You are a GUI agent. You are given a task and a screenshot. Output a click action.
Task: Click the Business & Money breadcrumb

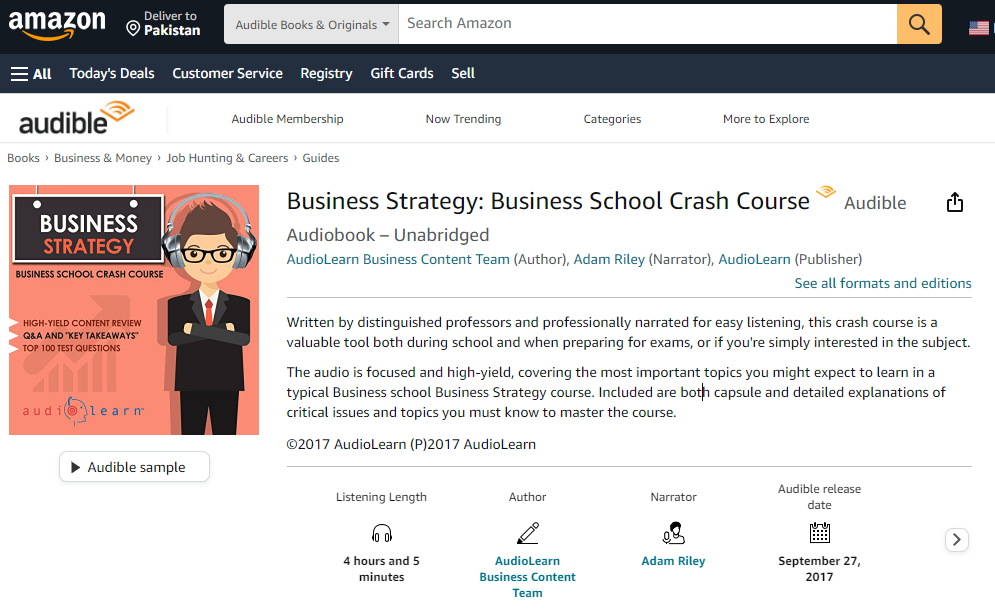tap(103, 158)
